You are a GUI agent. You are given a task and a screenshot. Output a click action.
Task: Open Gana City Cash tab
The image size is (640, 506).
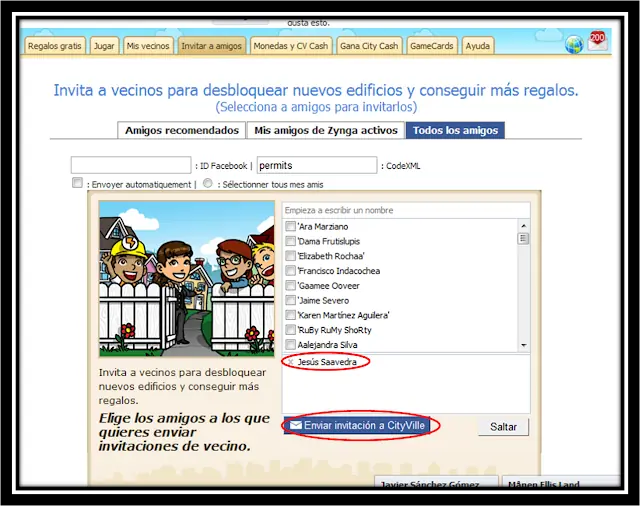click(x=369, y=46)
